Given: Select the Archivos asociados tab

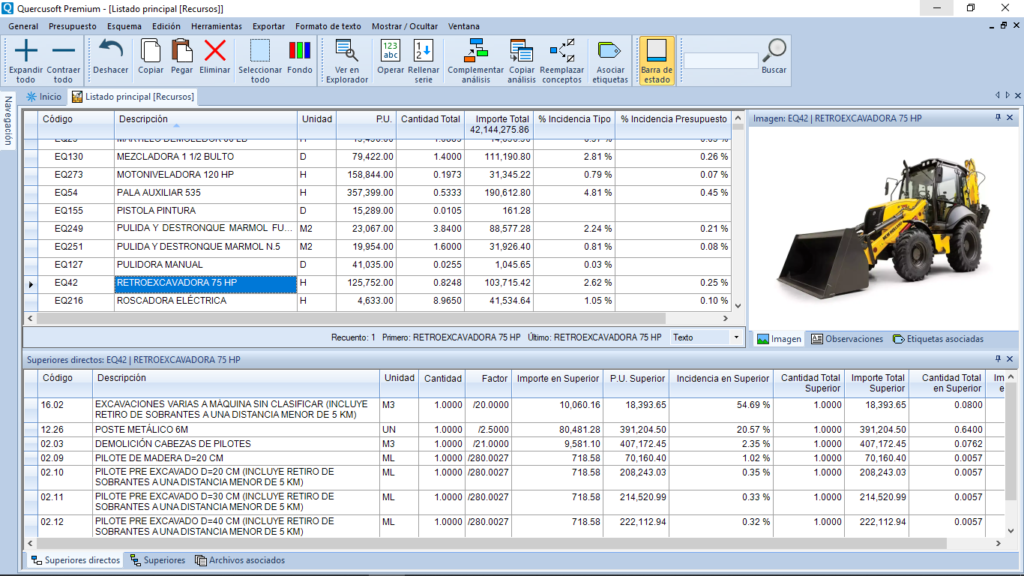Looking at the screenshot, I should pyautogui.click(x=240, y=560).
